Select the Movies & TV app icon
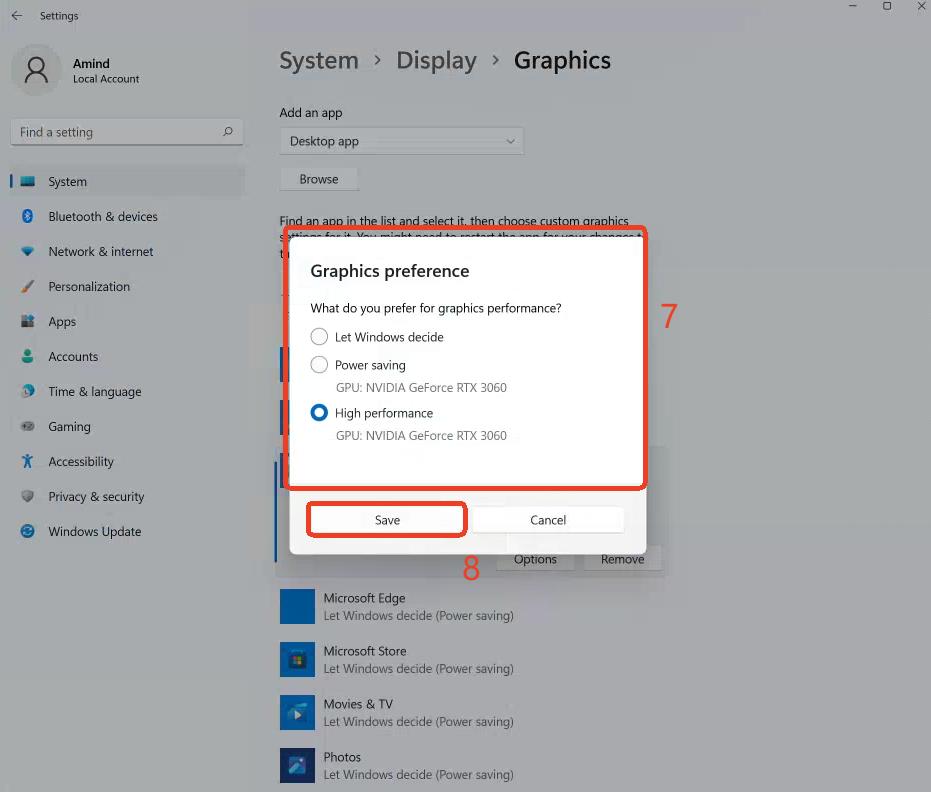The height and width of the screenshot is (792, 931). point(297,713)
